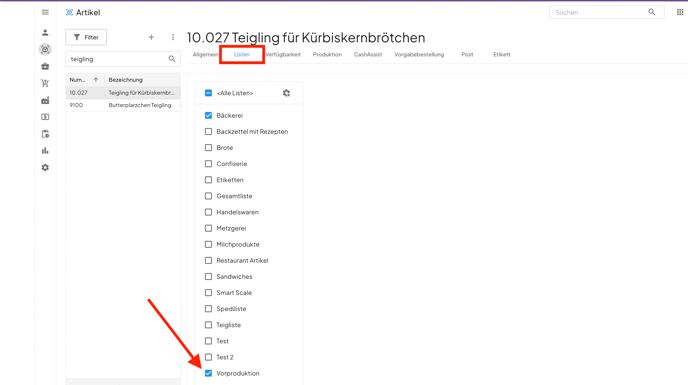Check the Restaurant Artikel checkbox
The width and height of the screenshot is (688, 385).
208,260
